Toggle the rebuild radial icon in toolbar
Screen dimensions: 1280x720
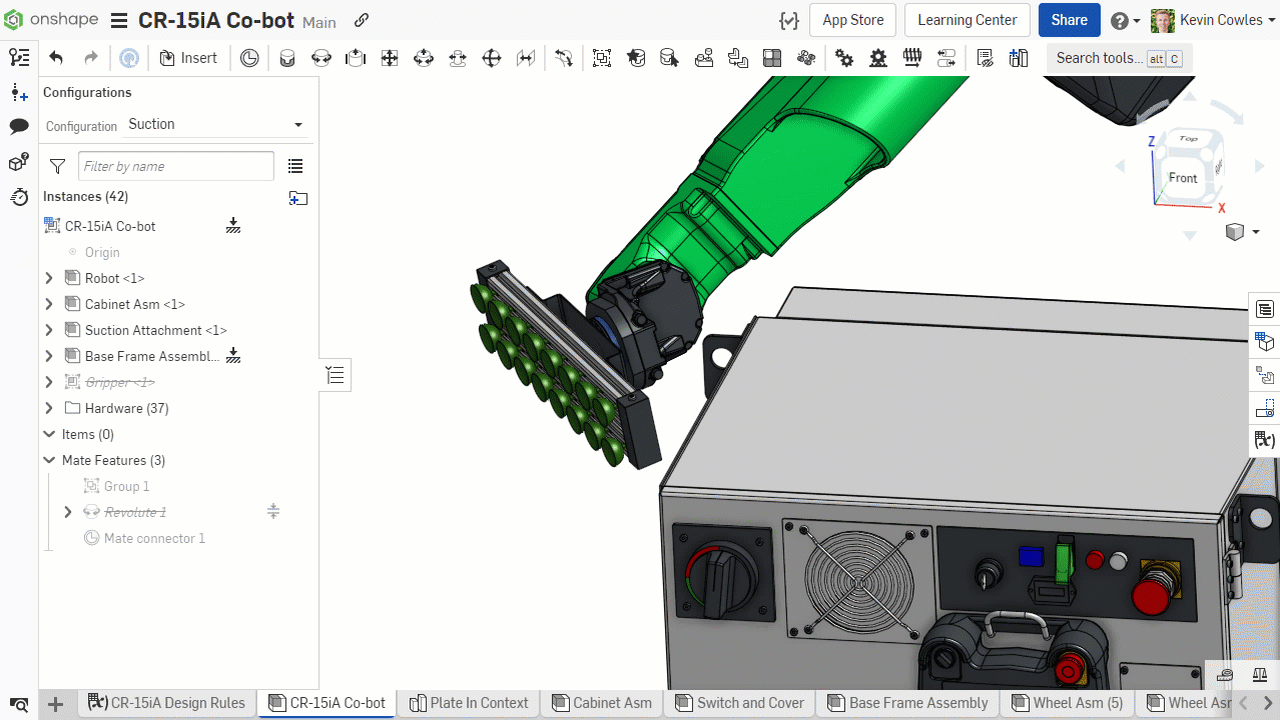click(129, 58)
